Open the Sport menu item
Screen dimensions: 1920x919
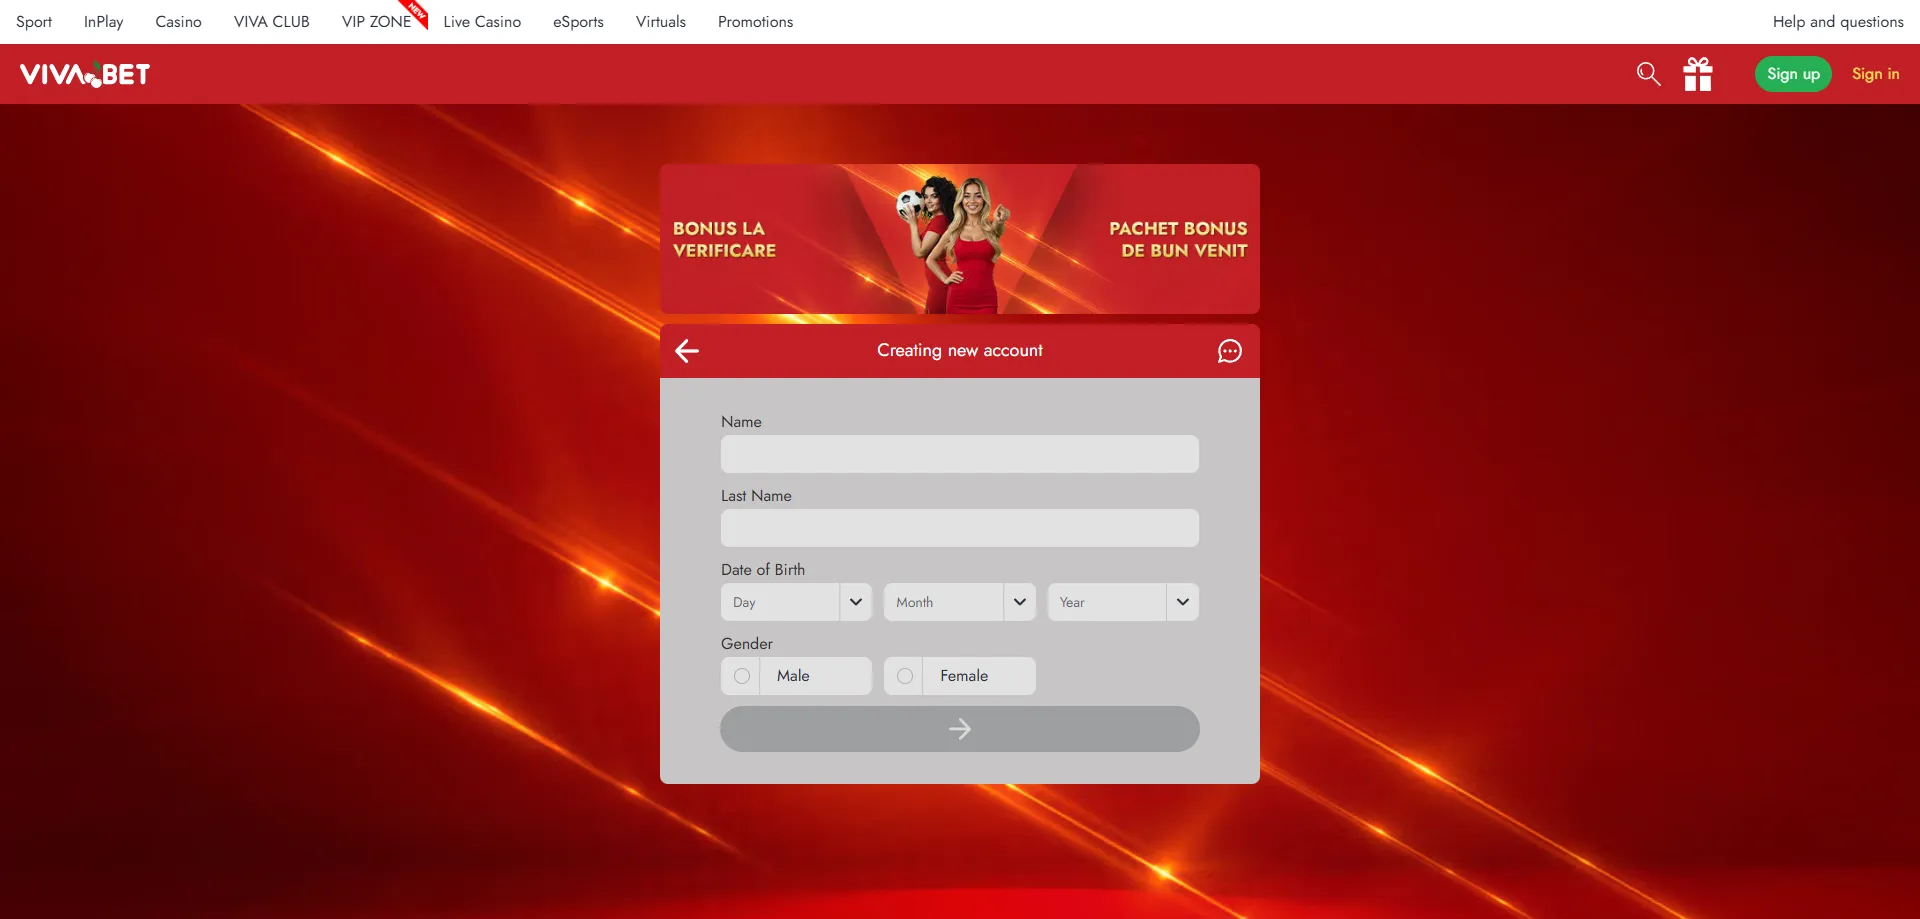tap(34, 22)
